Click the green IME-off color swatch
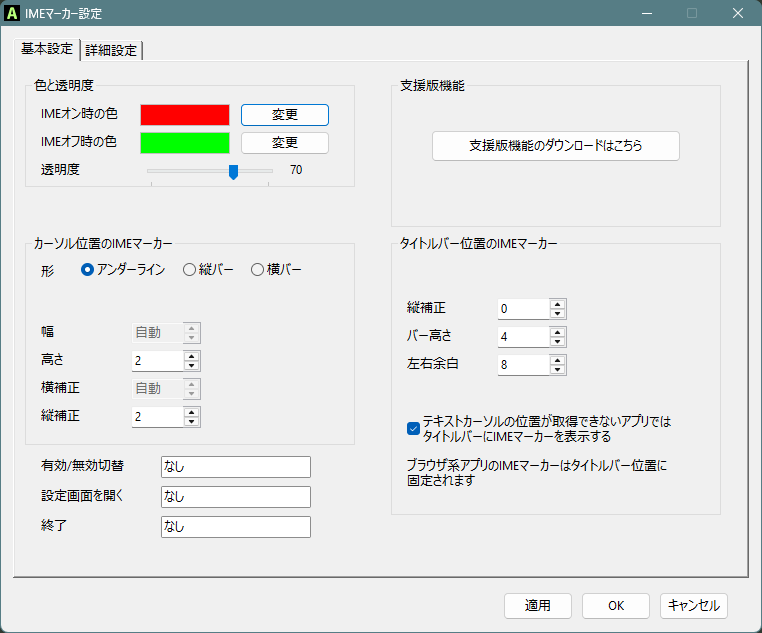This screenshot has width=762, height=633. (x=185, y=143)
